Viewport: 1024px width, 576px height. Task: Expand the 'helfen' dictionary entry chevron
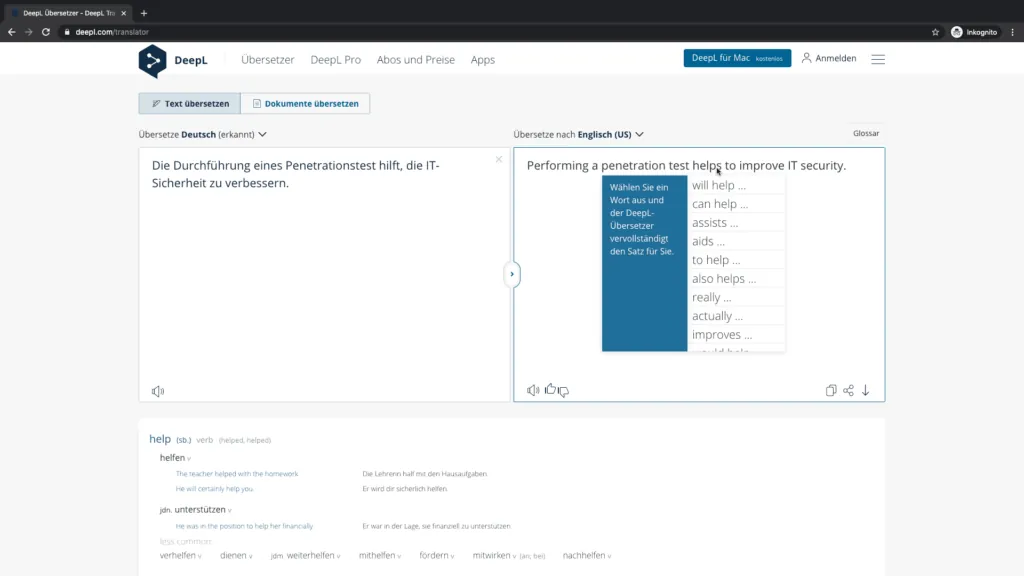click(189, 458)
